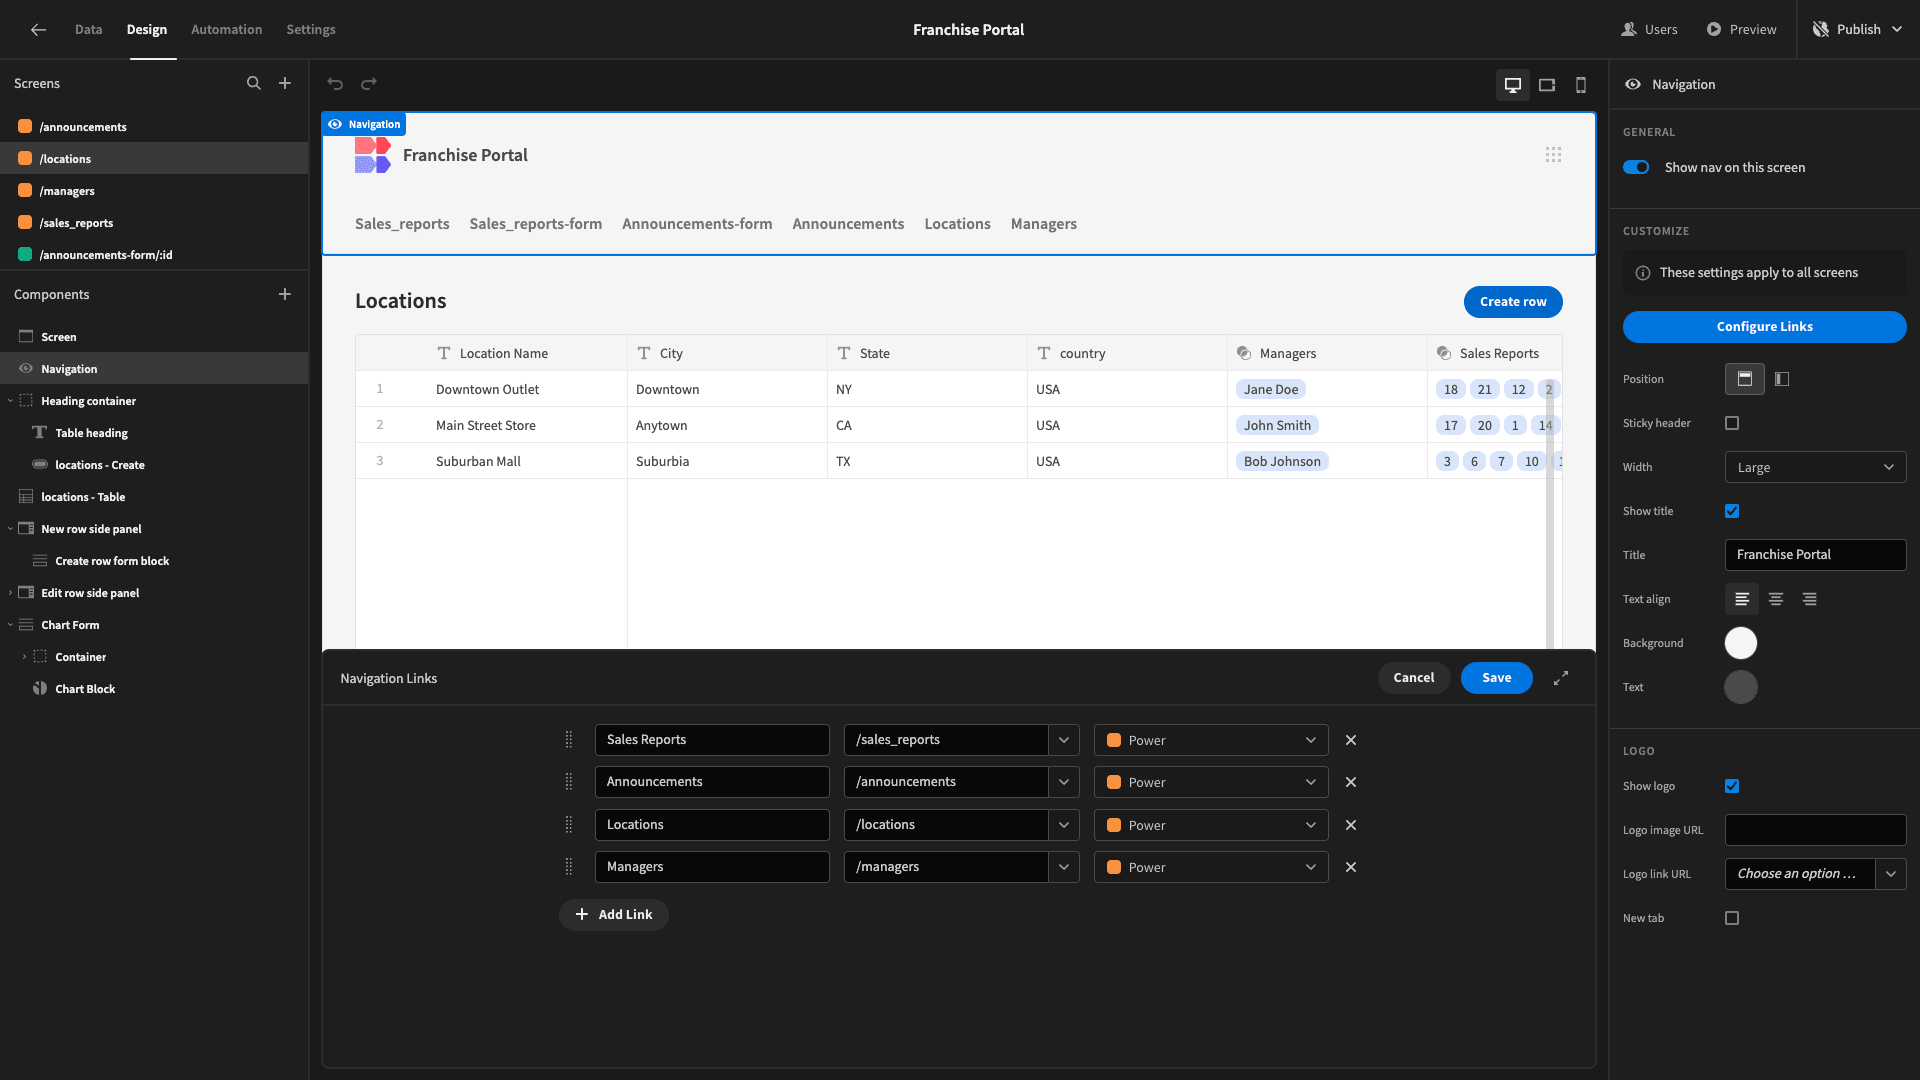Expand the Navigation Links panel fullscreen
The image size is (1920, 1080).
pyautogui.click(x=1561, y=678)
